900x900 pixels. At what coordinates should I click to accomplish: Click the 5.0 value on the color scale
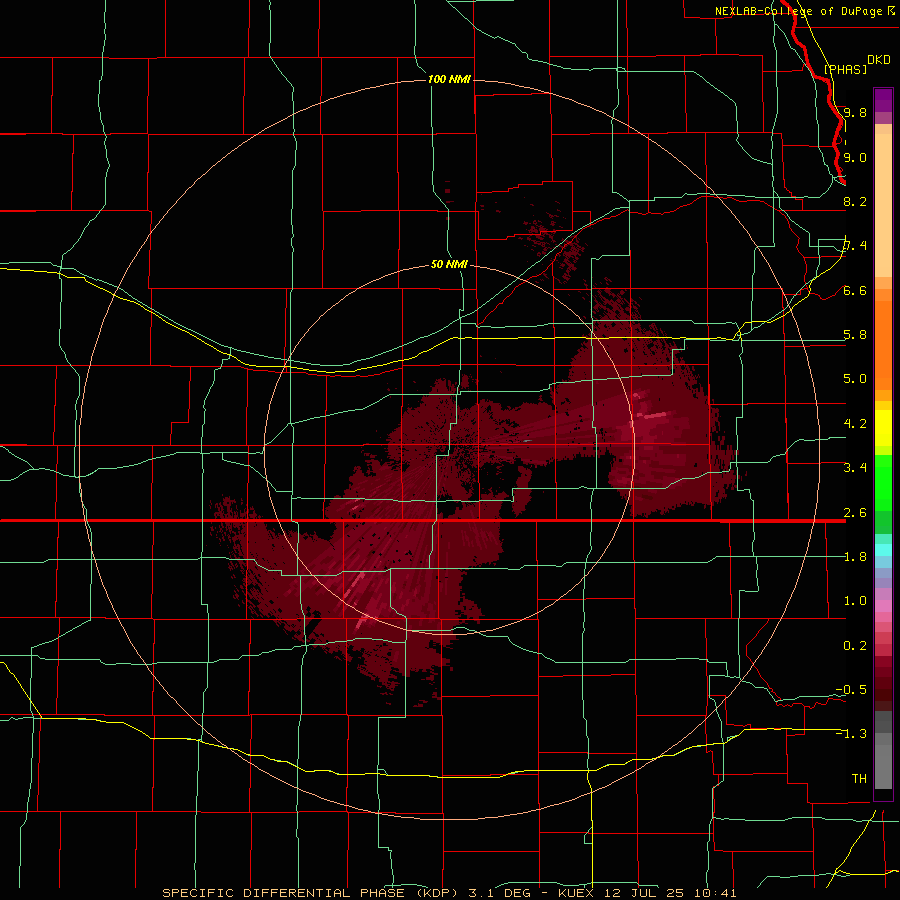point(855,379)
